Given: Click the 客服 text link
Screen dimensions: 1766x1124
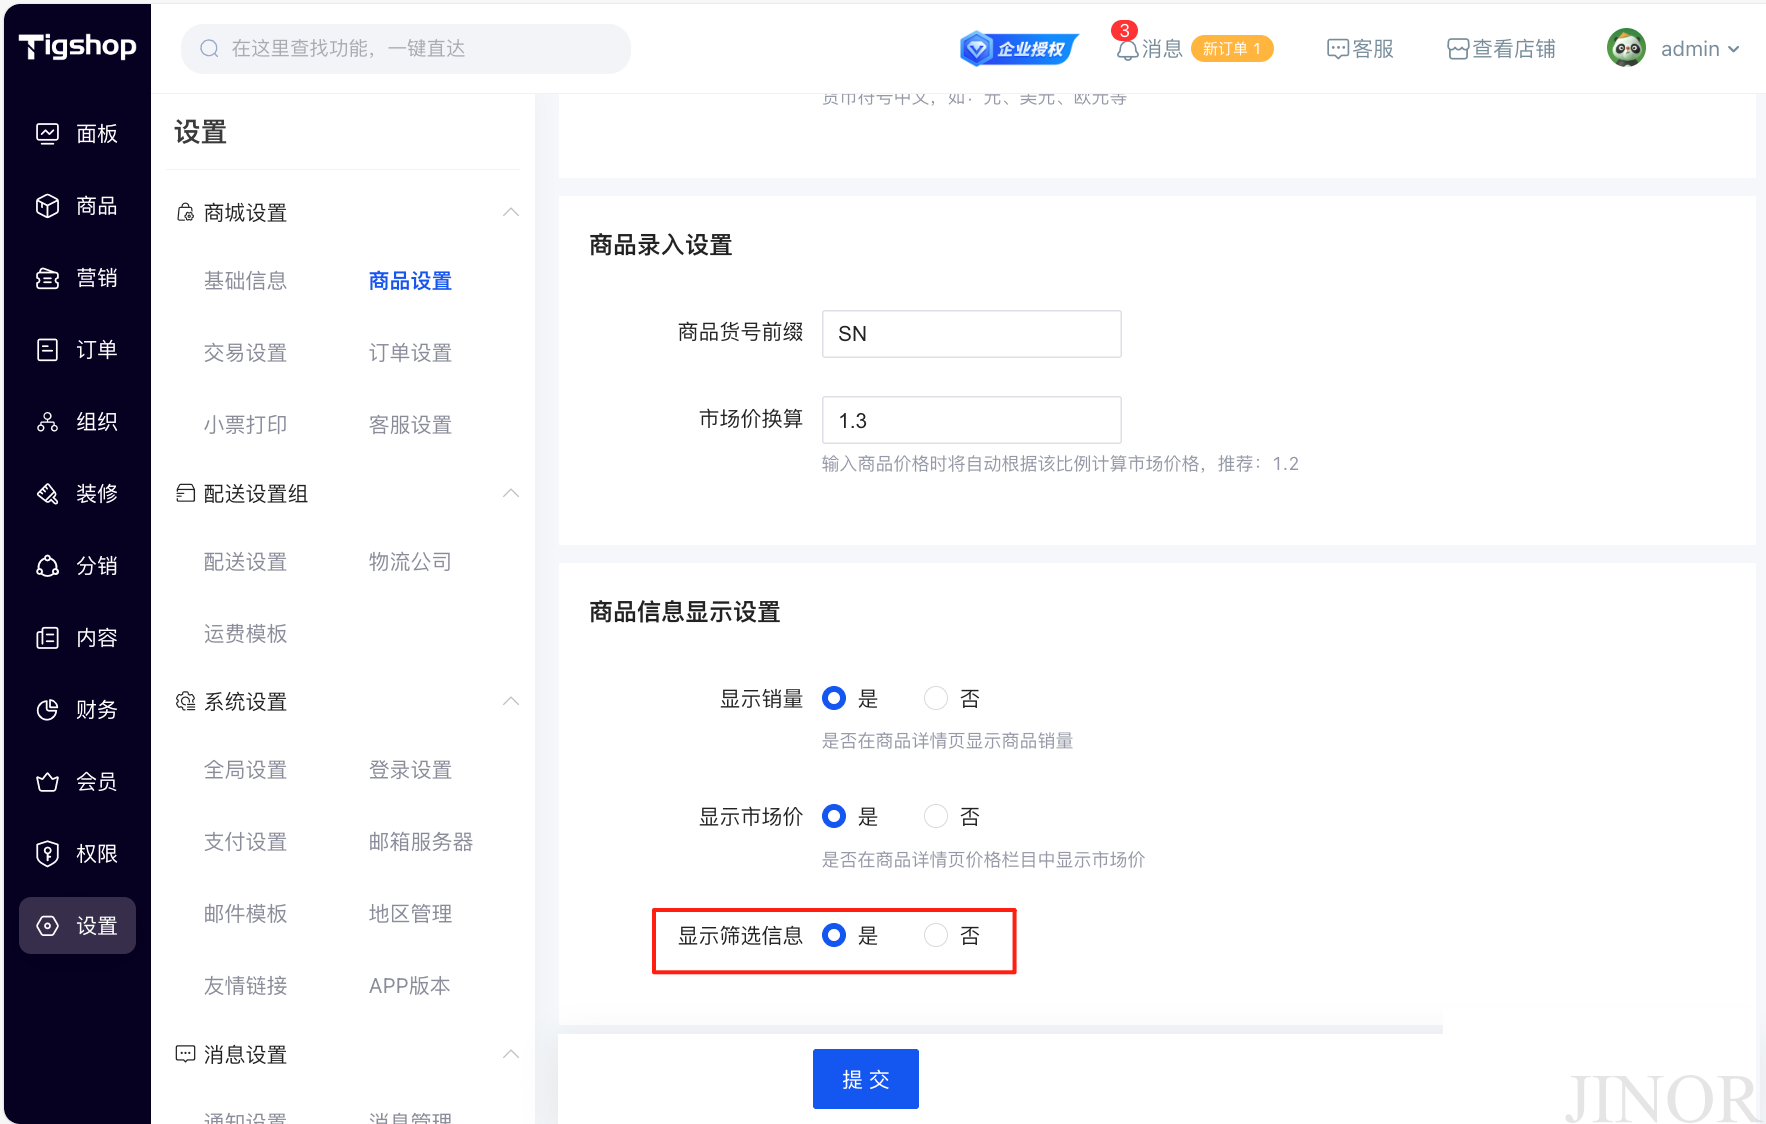Looking at the screenshot, I should [x=1373, y=49].
